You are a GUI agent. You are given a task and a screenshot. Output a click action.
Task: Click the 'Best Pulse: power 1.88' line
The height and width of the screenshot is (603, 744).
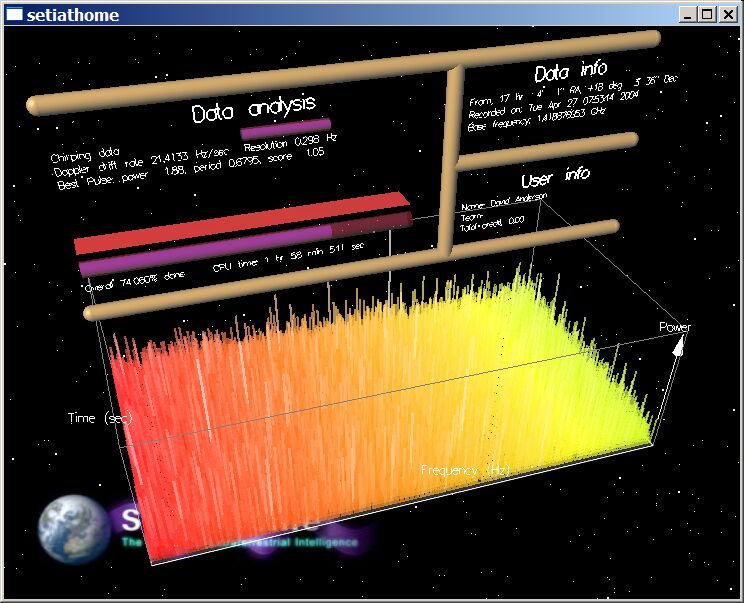(x=191, y=170)
